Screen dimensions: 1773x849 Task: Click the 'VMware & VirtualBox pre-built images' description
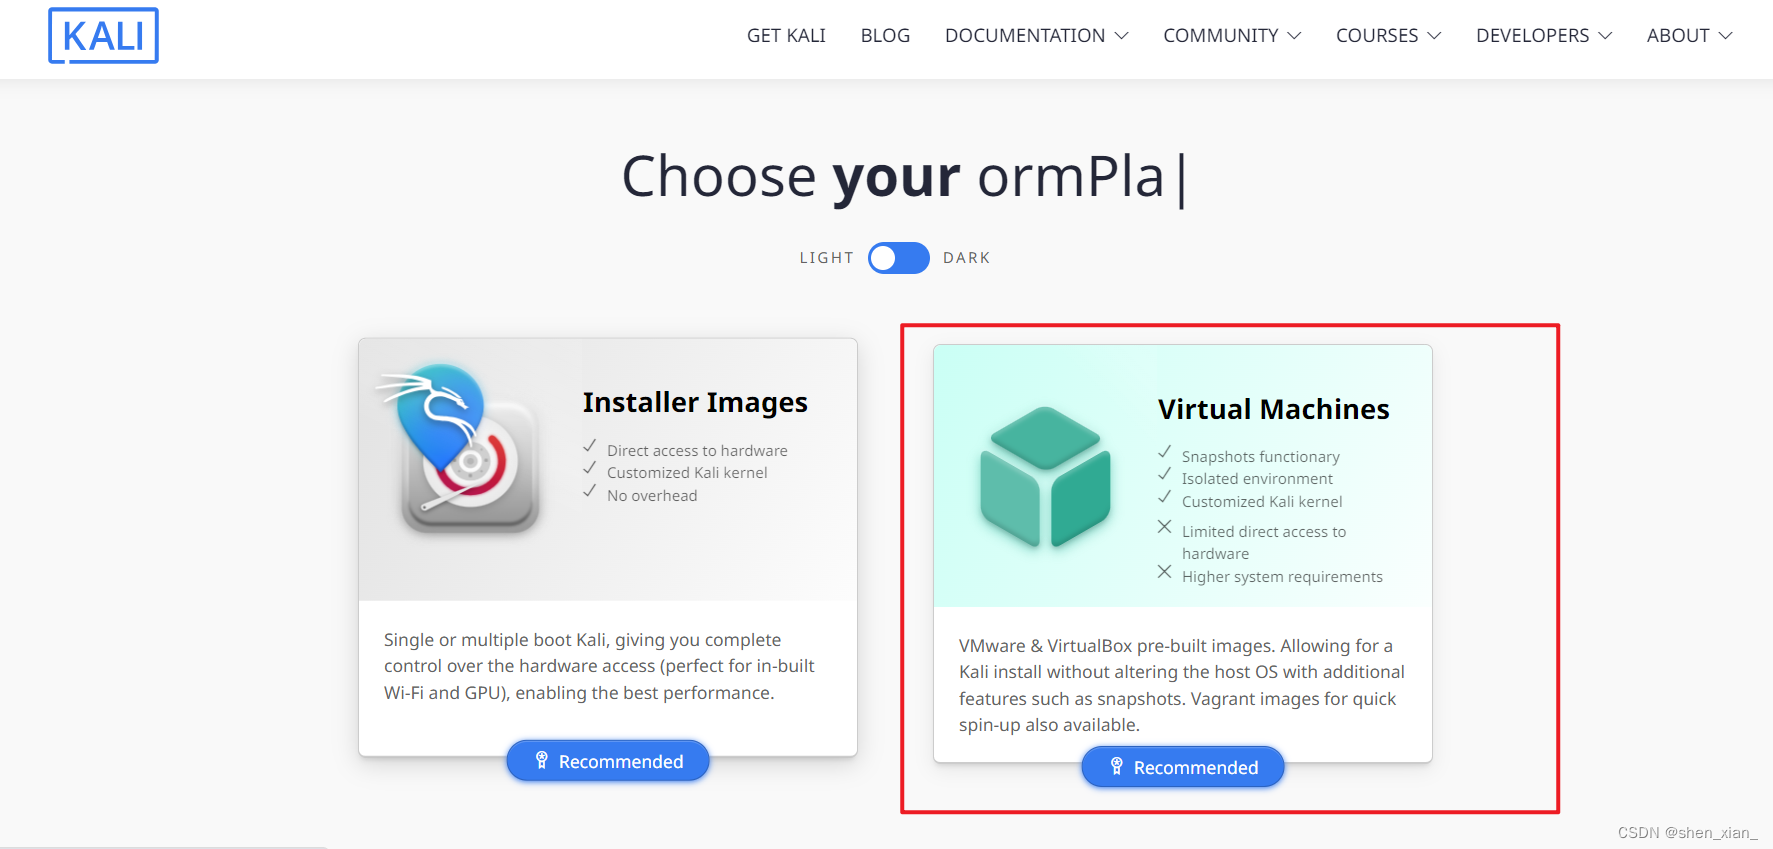pyautogui.click(x=1182, y=685)
